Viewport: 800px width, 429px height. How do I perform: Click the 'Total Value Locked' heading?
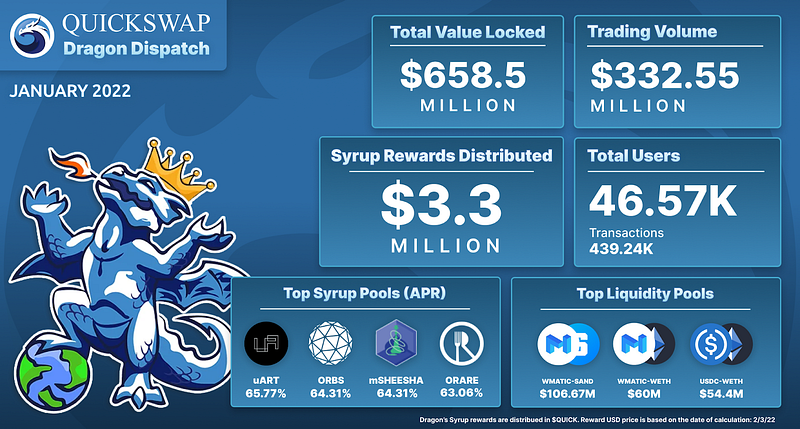[468, 32]
